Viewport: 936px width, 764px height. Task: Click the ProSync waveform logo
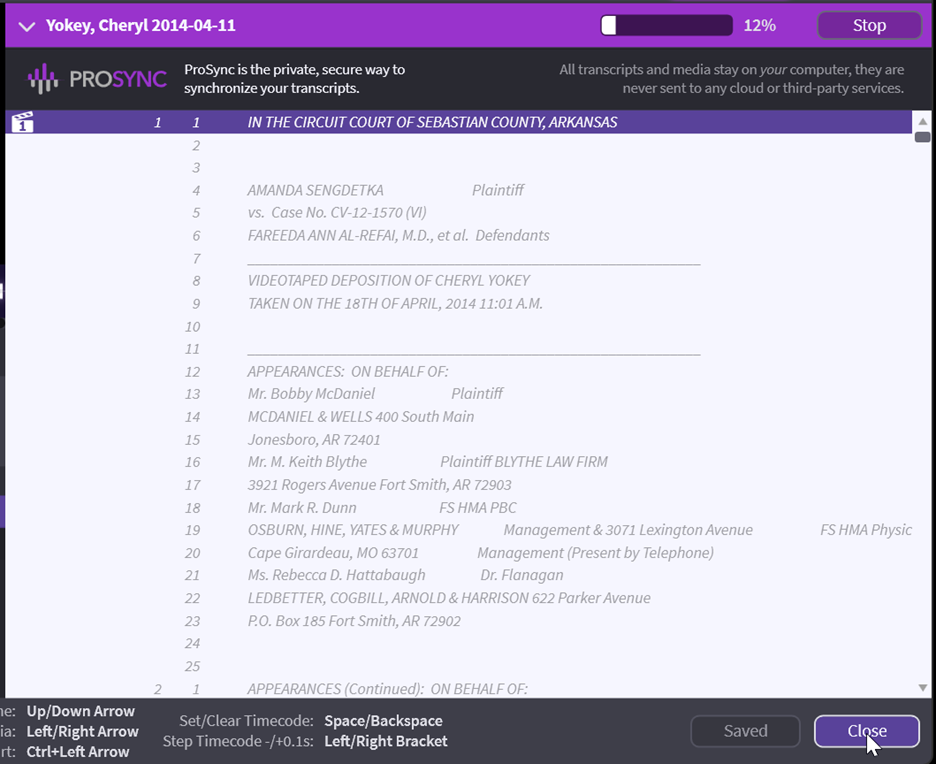pyautogui.click(x=43, y=79)
